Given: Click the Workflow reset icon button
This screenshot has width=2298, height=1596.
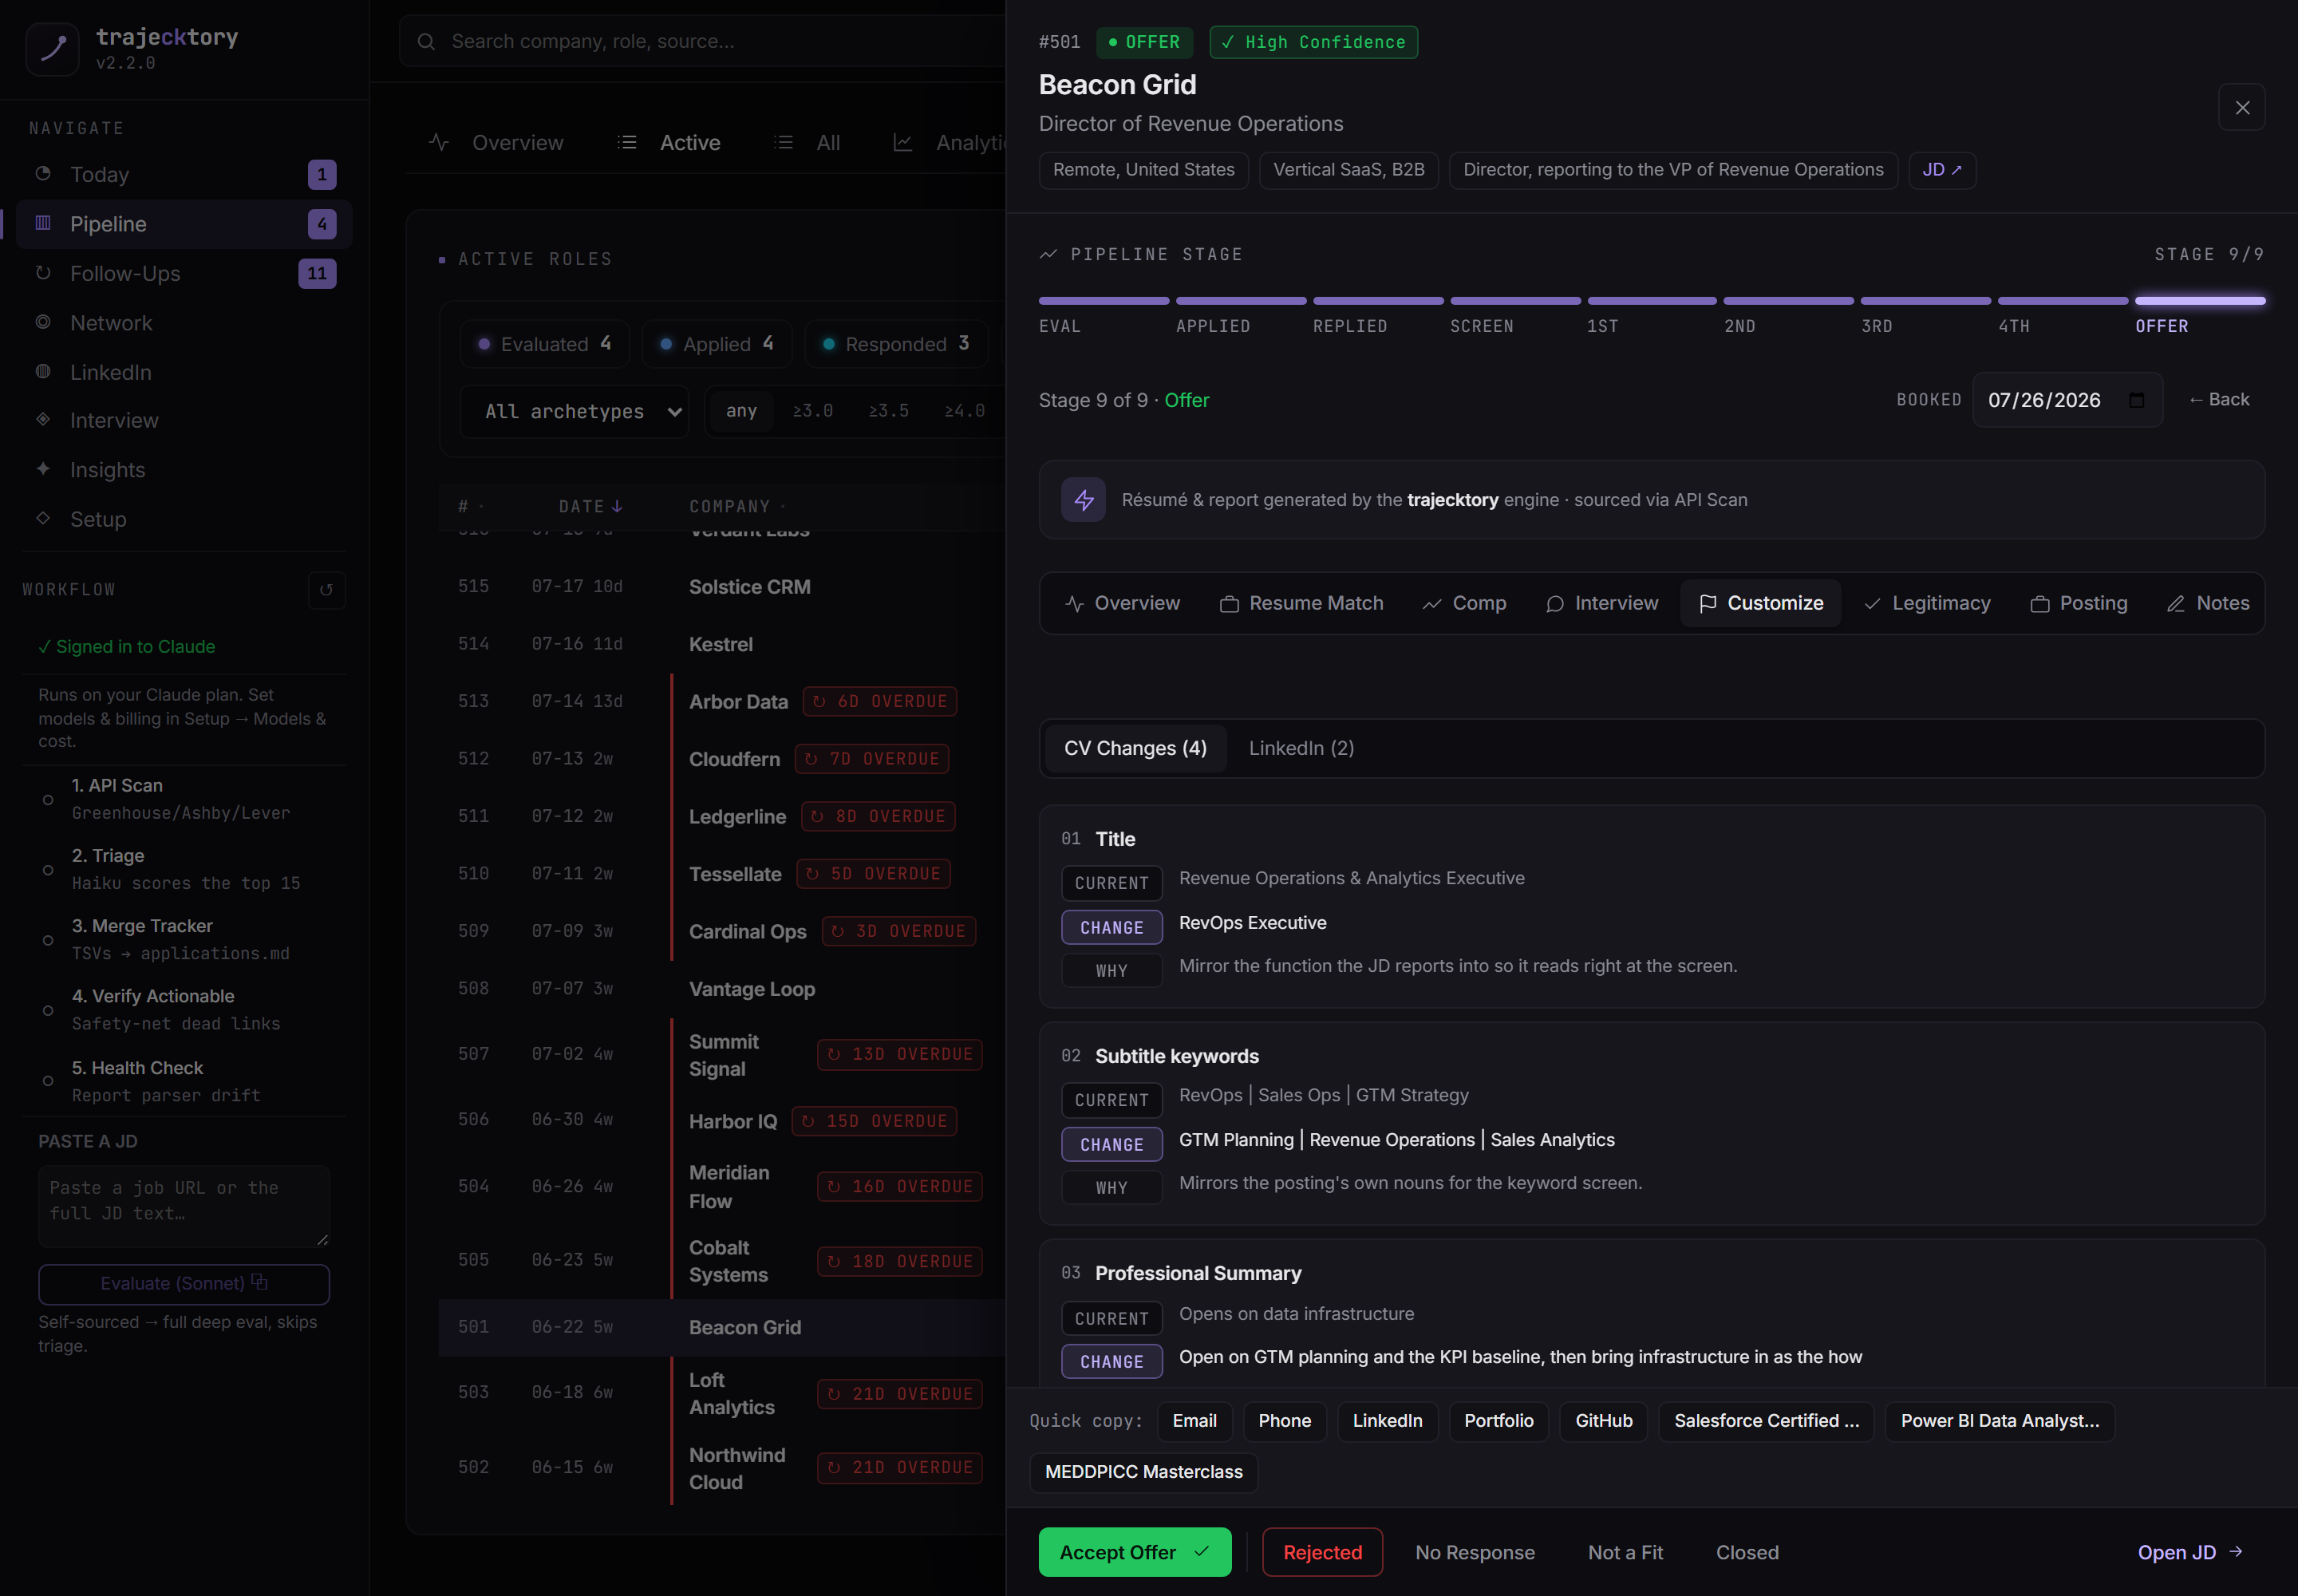Looking at the screenshot, I should click(326, 590).
